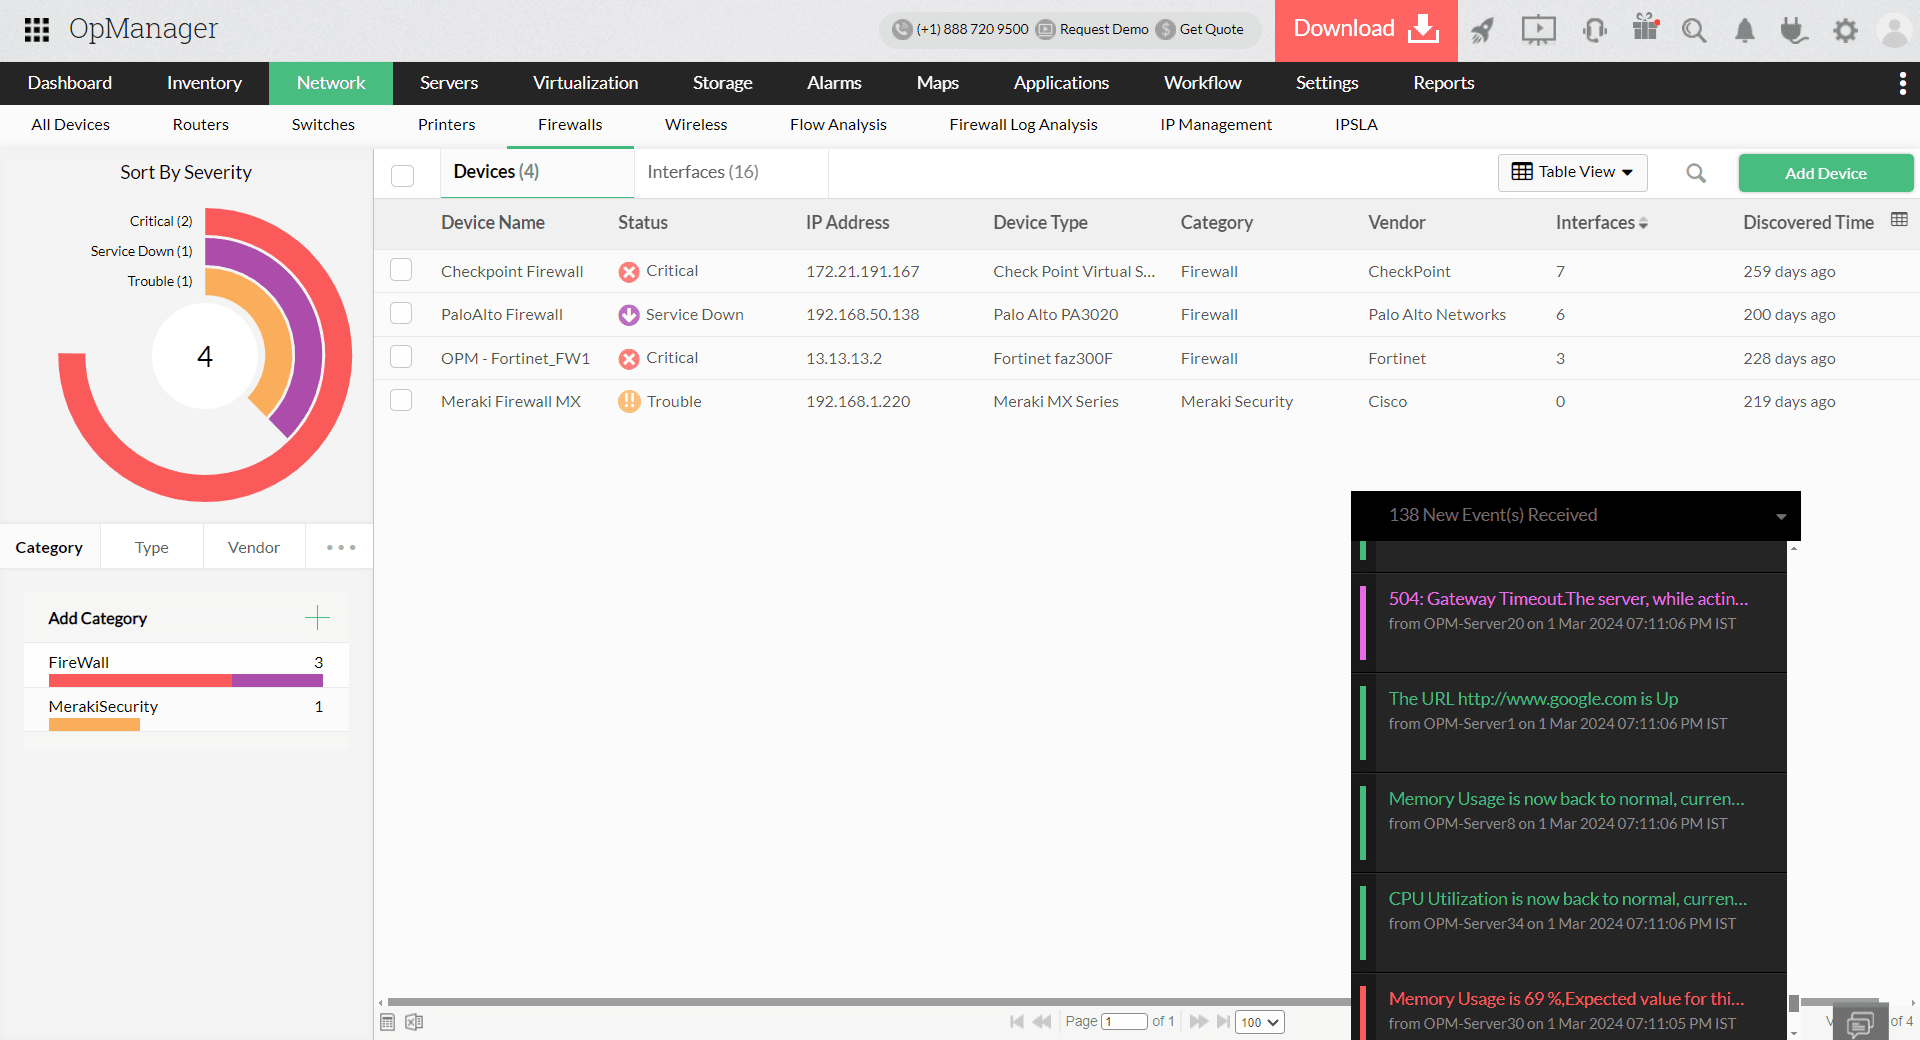Open the Alarms menu

(x=833, y=83)
